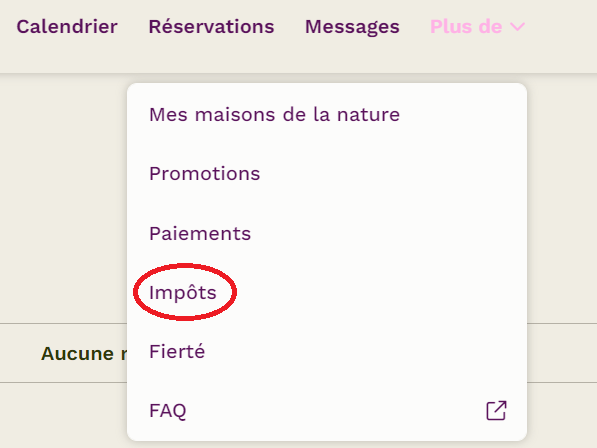The image size is (597, 448).
Task: Go to the Messages tab
Action: point(352,27)
